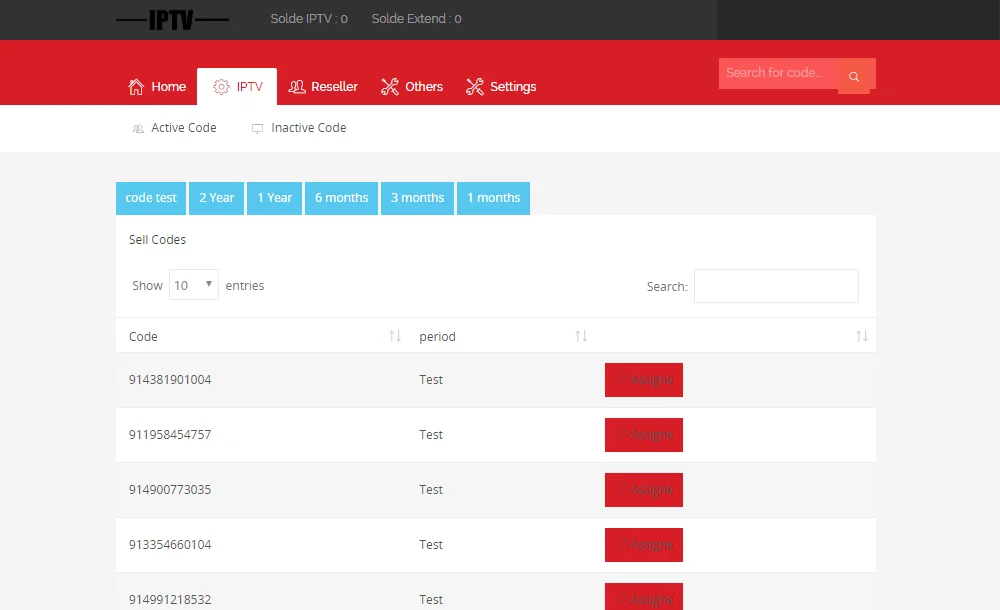
Task: Sort table by Code column
Action: click(x=395, y=336)
